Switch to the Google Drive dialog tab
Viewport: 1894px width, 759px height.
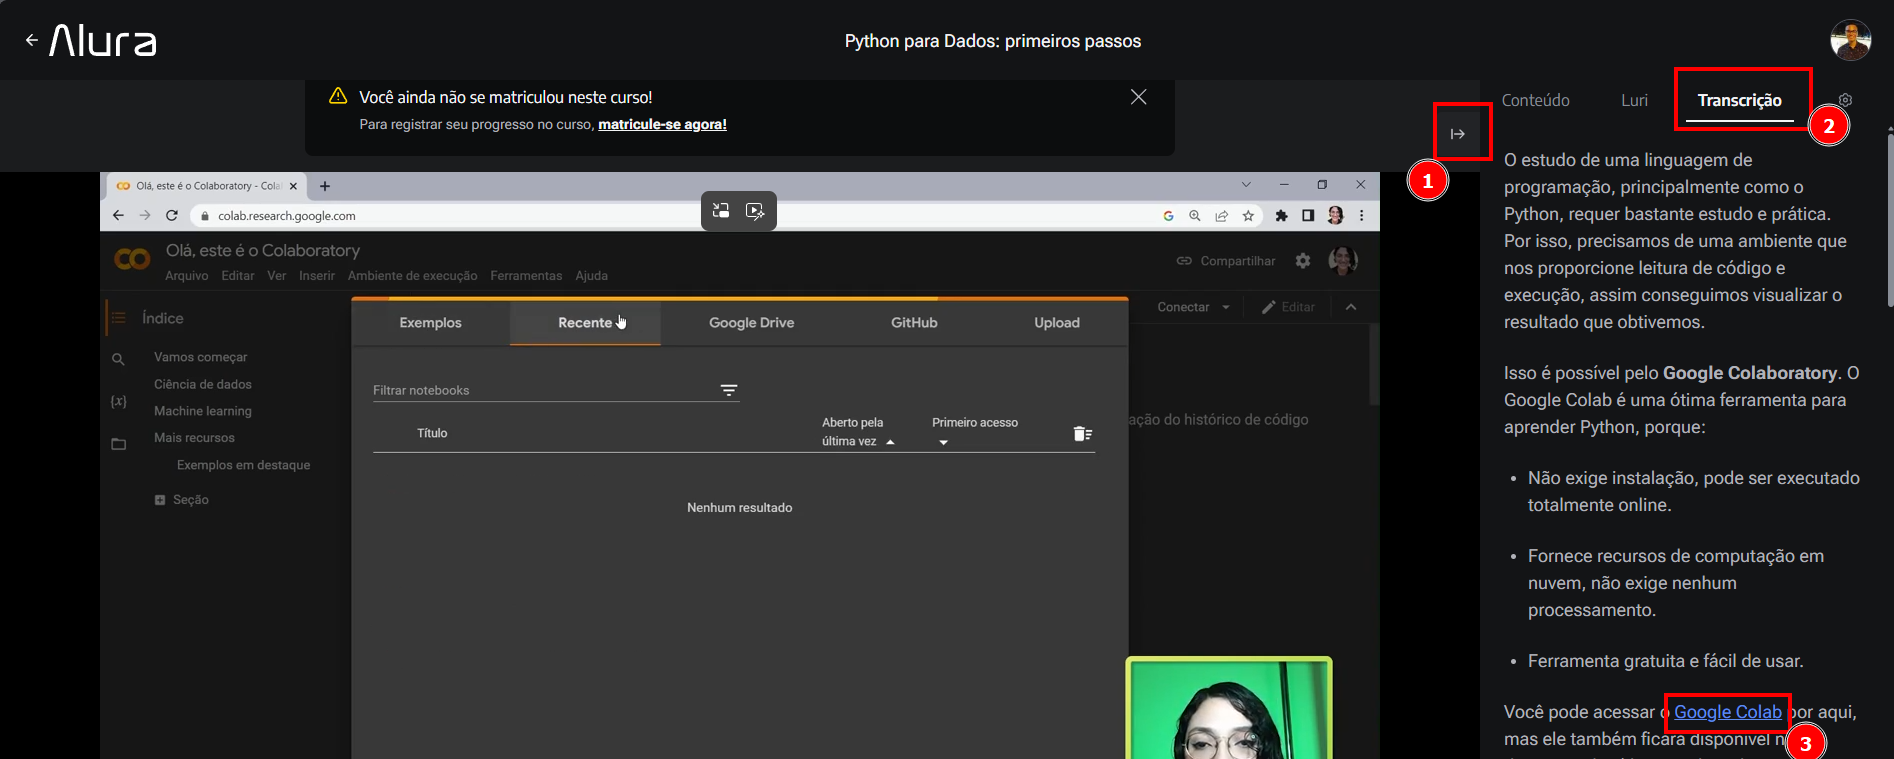pos(751,323)
